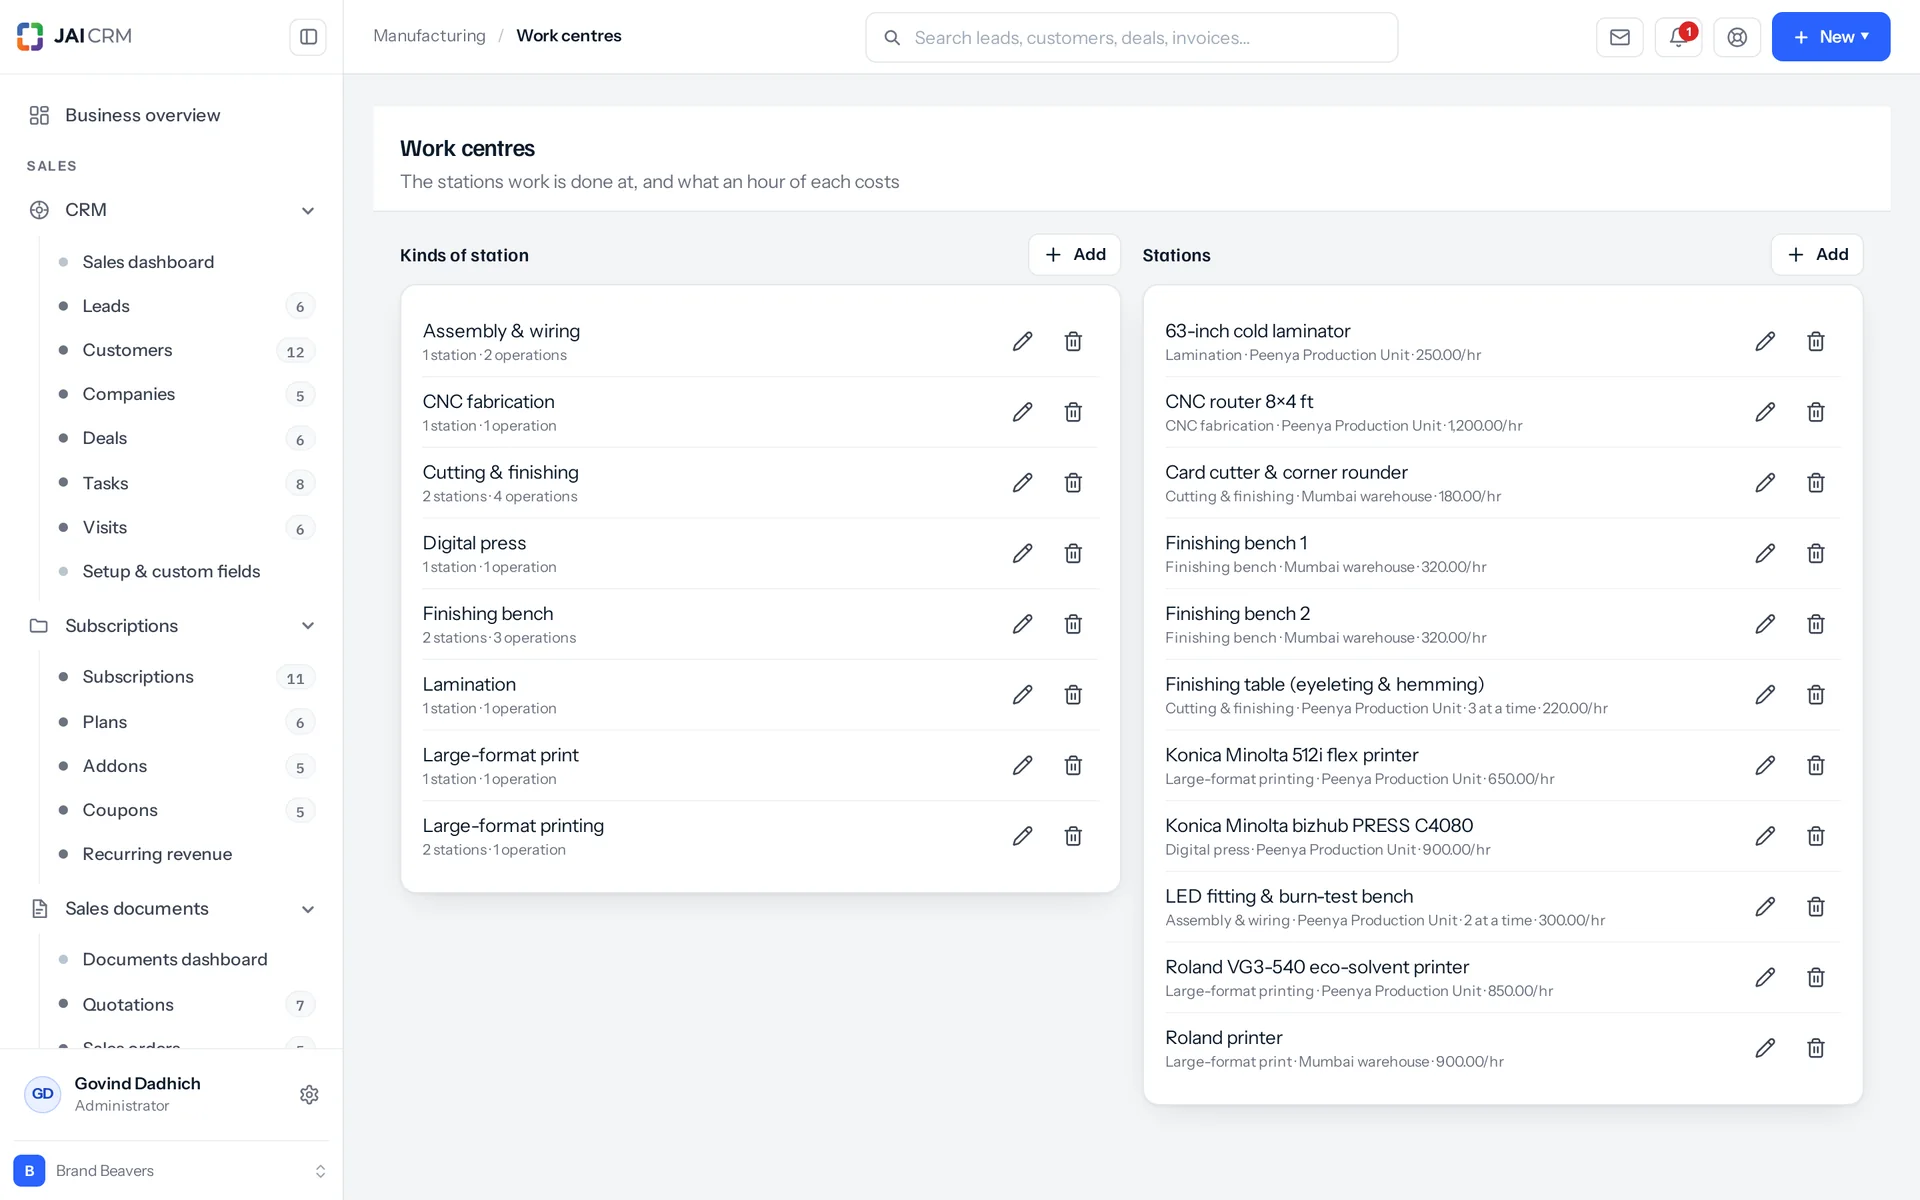Add a new station
The width and height of the screenshot is (1920, 1200).
point(1817,255)
